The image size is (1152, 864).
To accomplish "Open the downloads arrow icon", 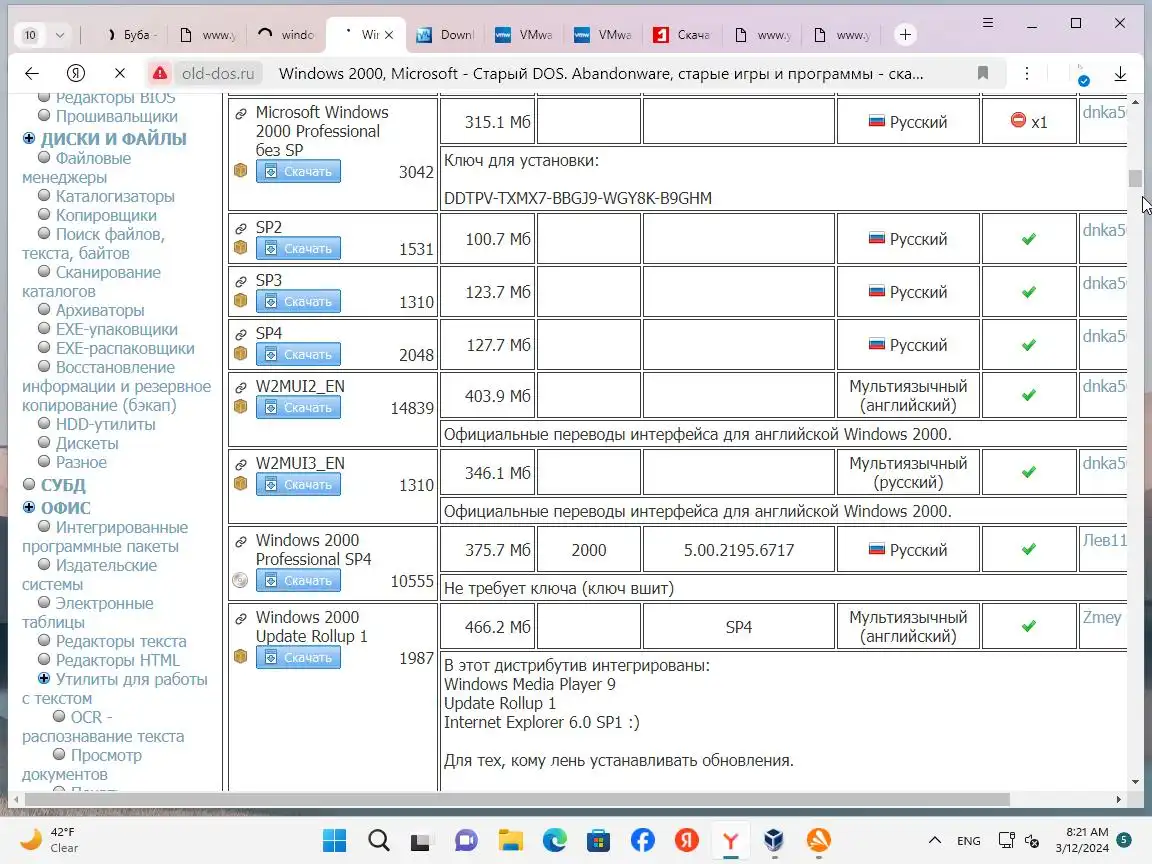I will click(1120, 73).
